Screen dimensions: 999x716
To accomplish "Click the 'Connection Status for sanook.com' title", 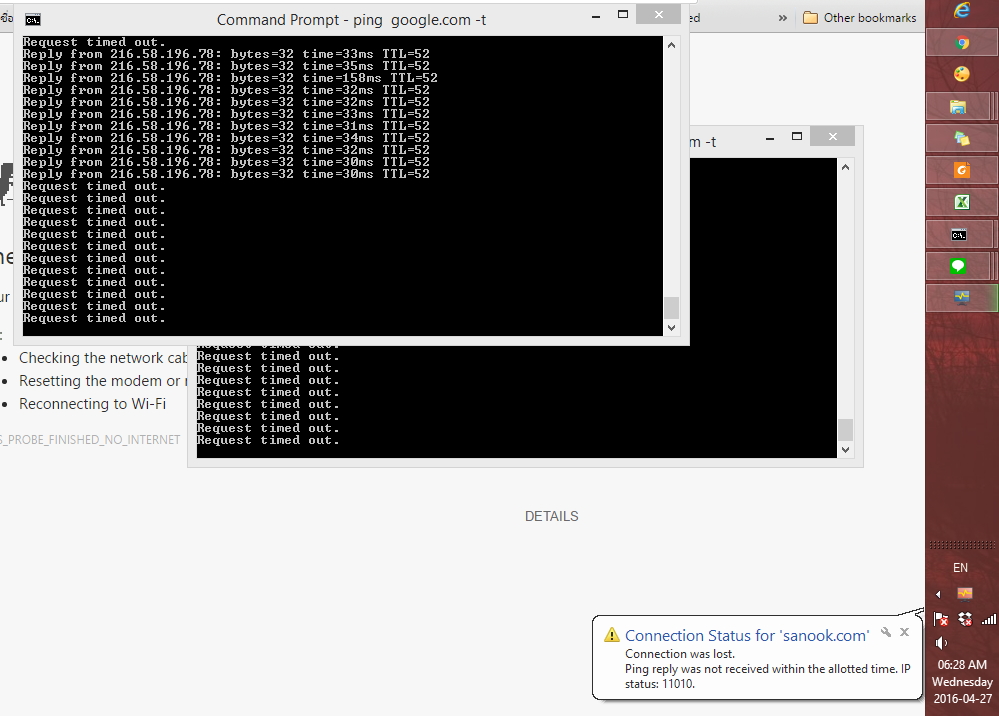I will click(747, 635).
